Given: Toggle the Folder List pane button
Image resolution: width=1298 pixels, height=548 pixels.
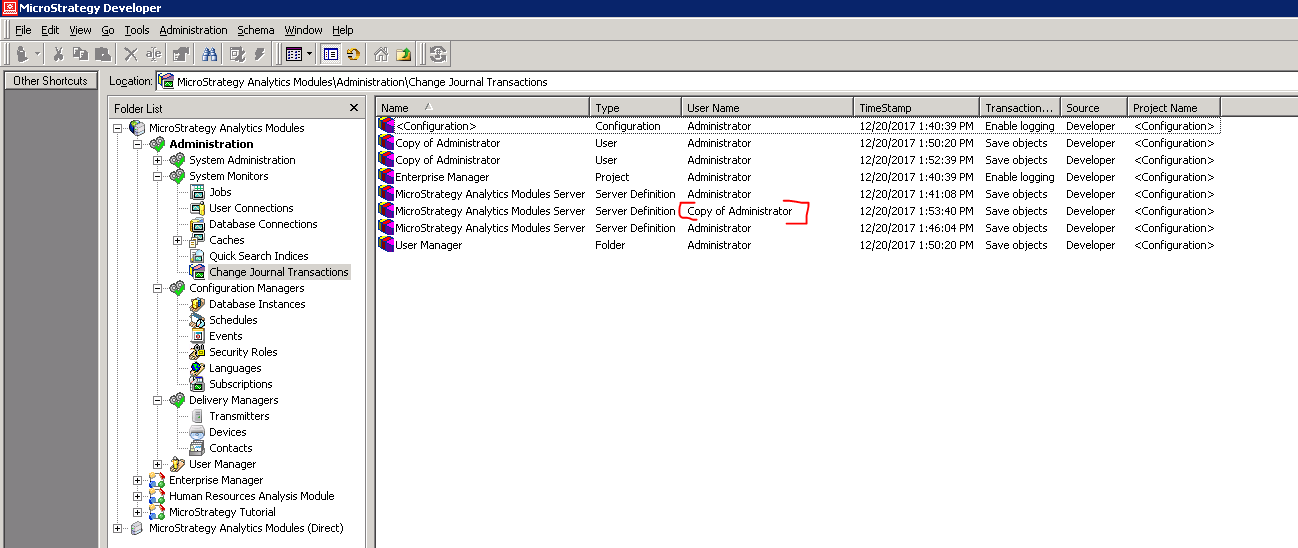Looking at the screenshot, I should (x=331, y=54).
